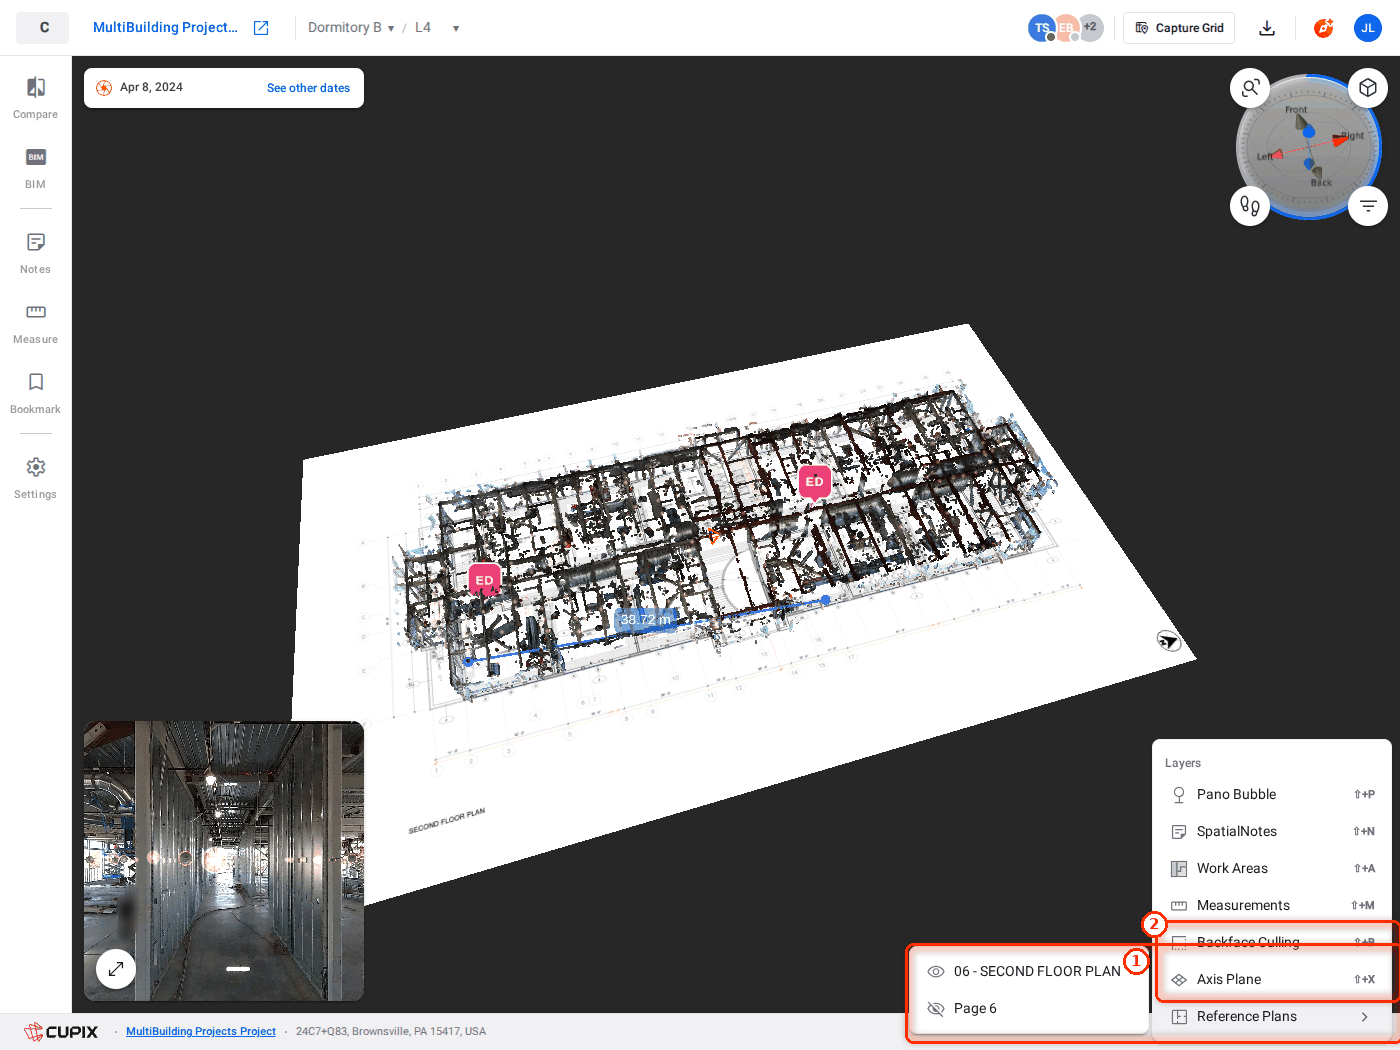Click the blue measurement endpoint near stairs
This screenshot has width=1400, height=1050.
[825, 600]
